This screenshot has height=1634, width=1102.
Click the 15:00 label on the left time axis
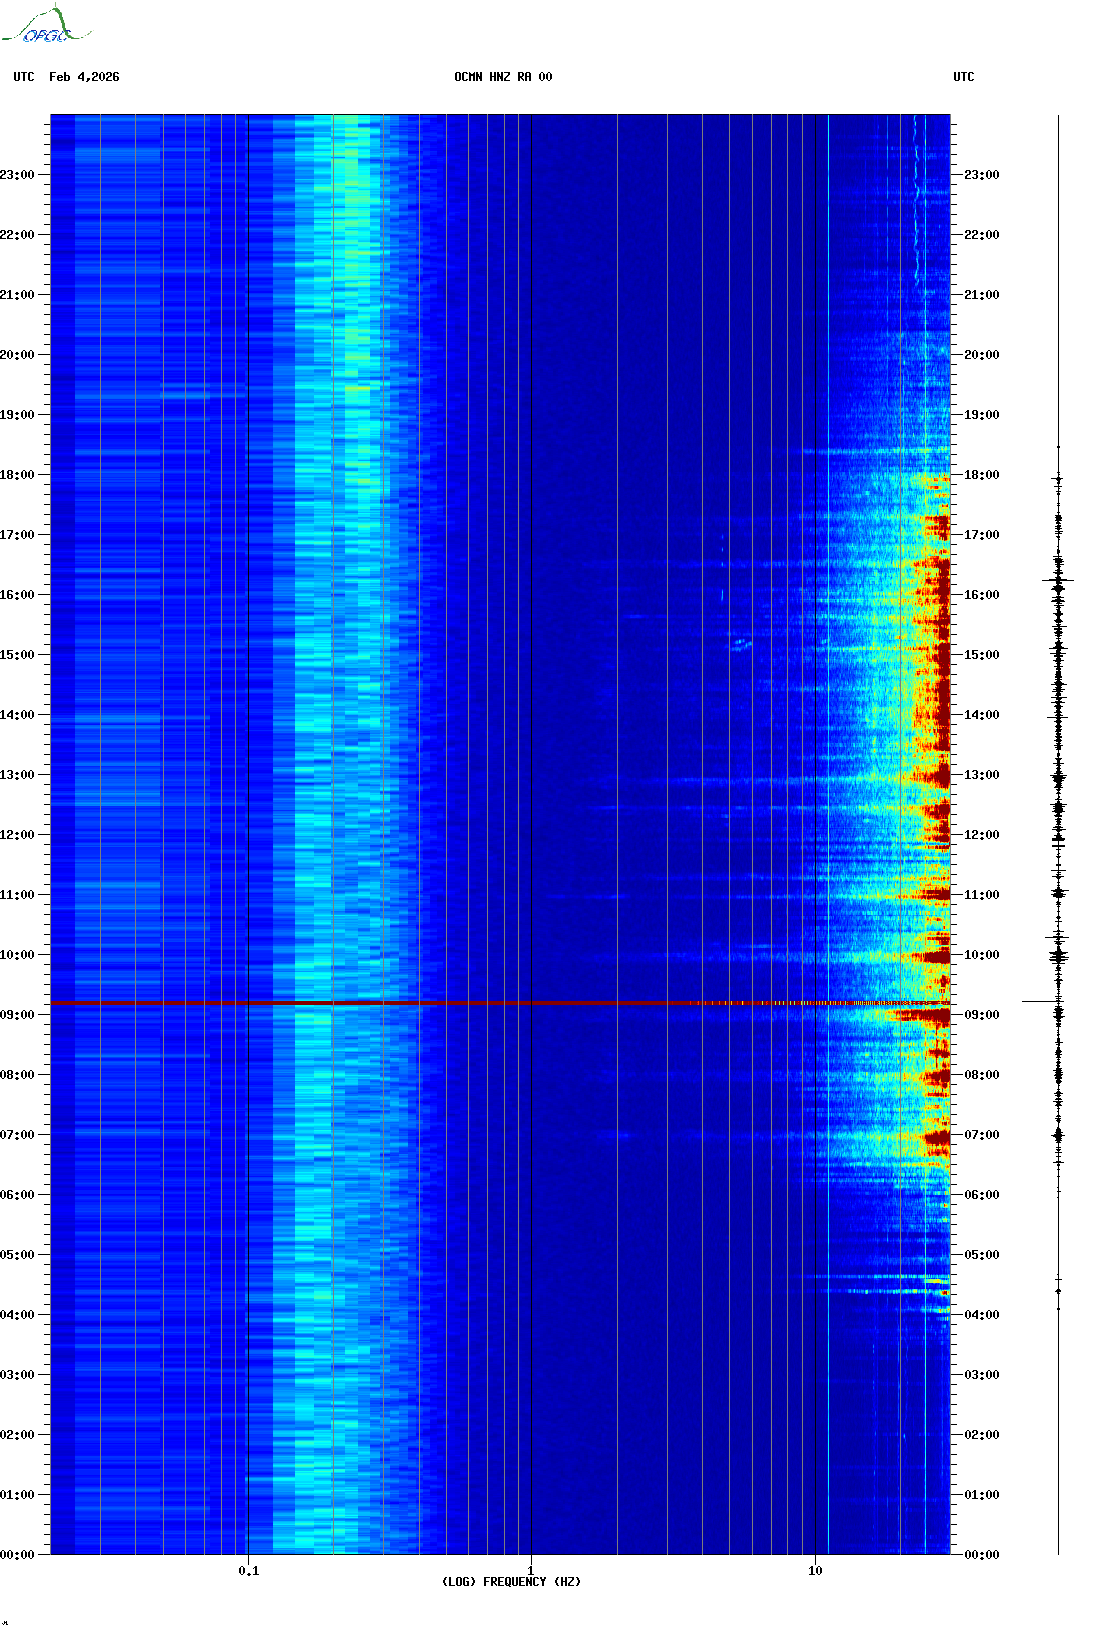(18, 655)
